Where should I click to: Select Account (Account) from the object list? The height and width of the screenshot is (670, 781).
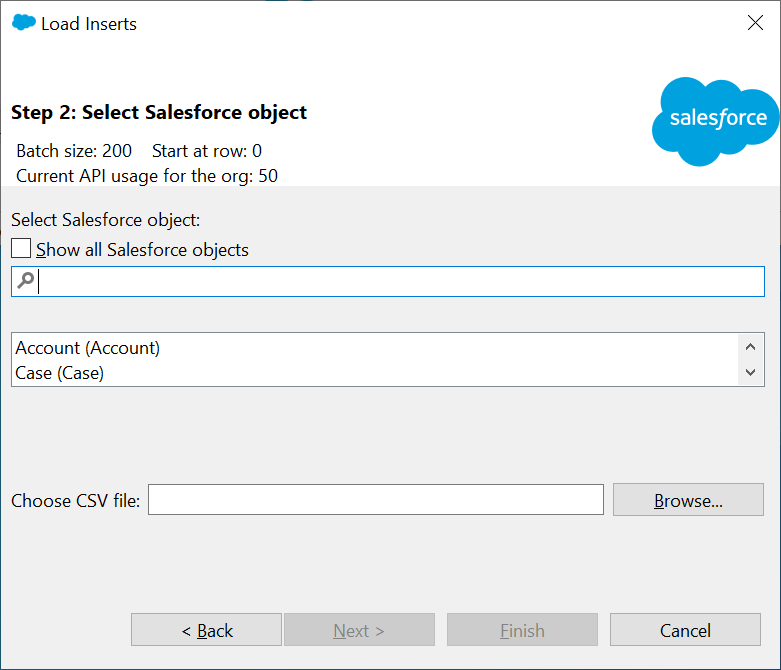88,348
